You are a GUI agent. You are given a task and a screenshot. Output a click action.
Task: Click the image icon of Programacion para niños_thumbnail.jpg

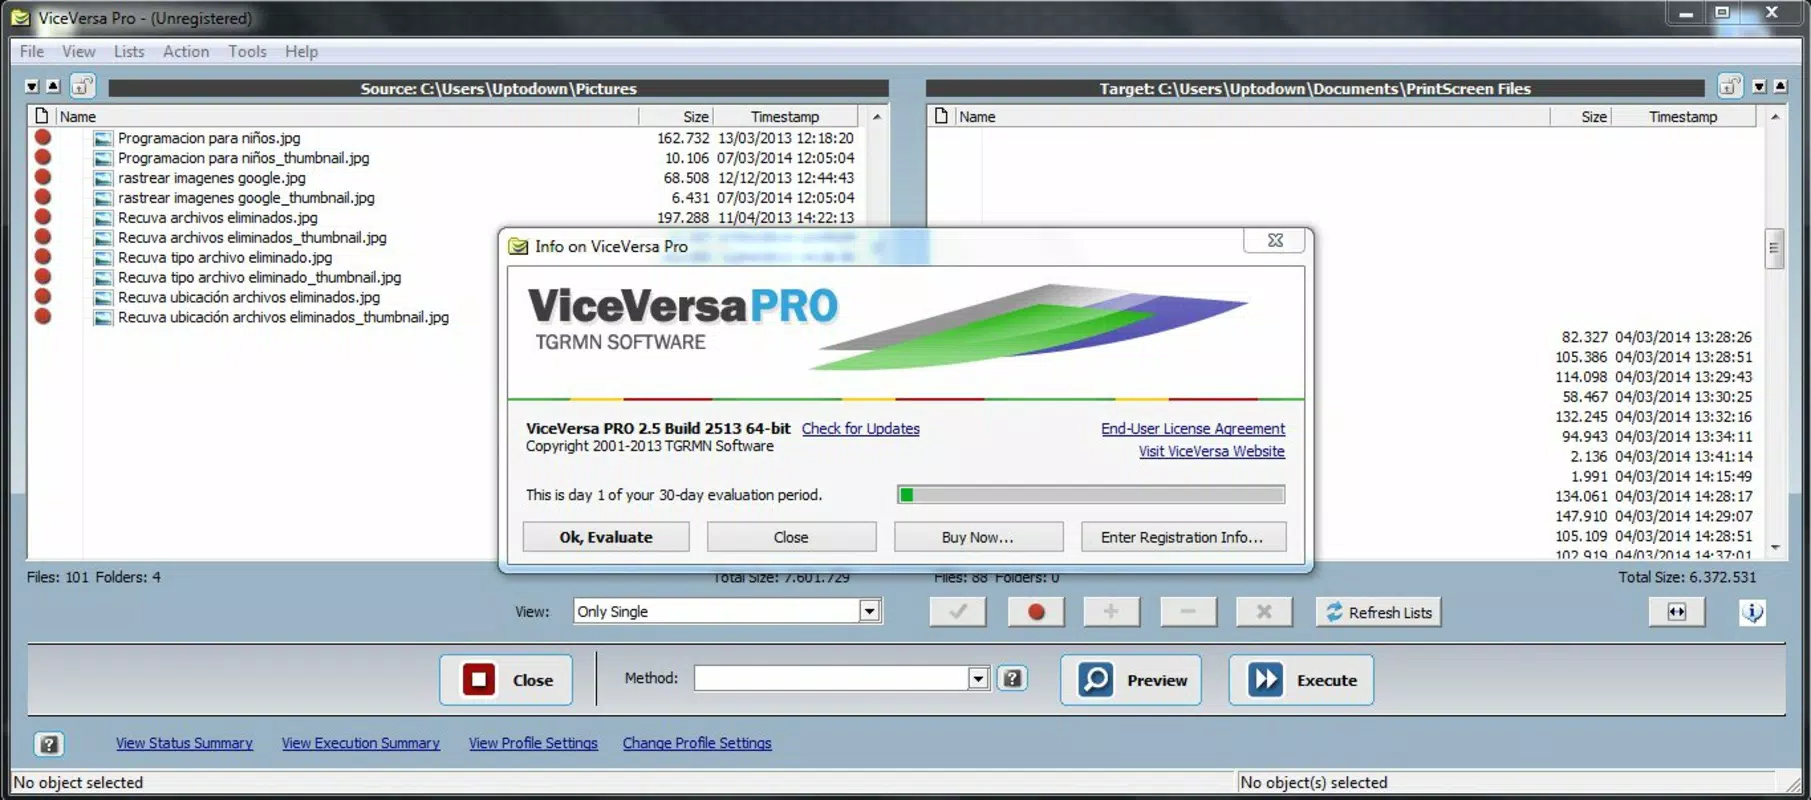tap(103, 158)
